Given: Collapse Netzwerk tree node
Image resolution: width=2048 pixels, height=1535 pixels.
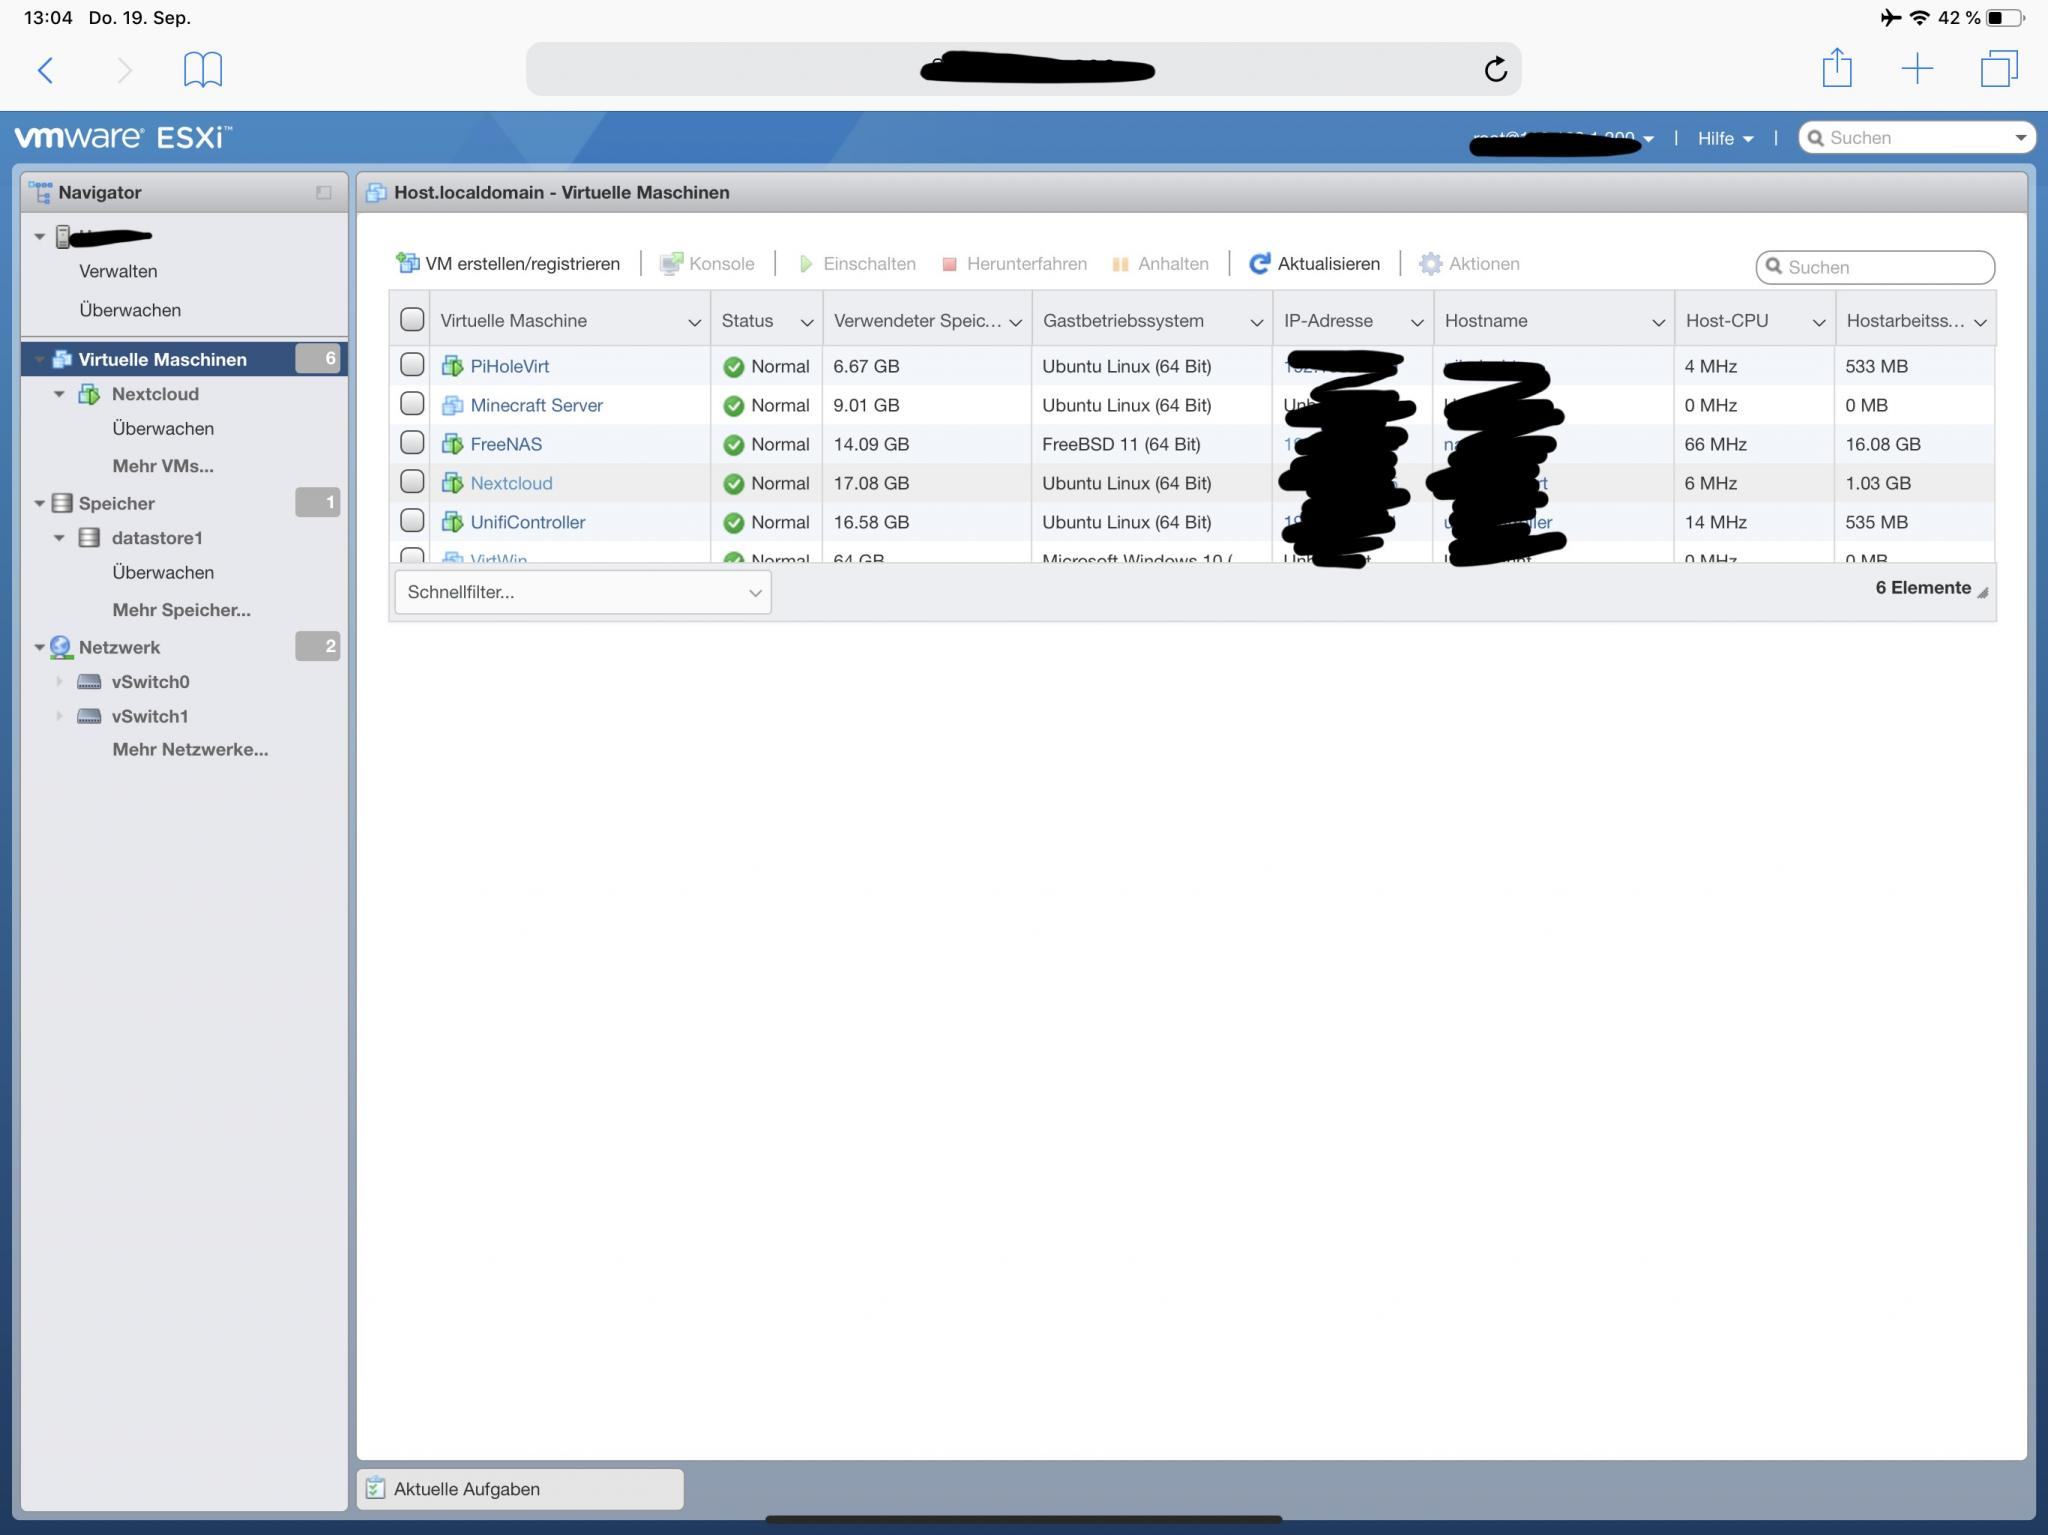Looking at the screenshot, I should tap(40, 647).
